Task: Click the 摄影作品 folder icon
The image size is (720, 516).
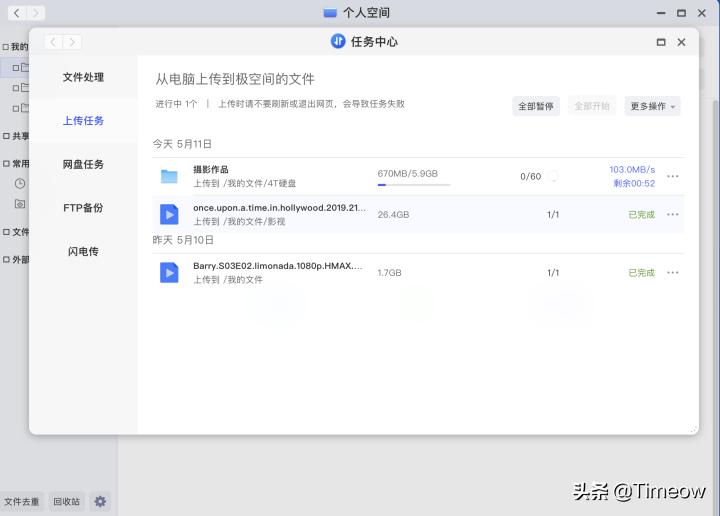Action: pos(169,176)
